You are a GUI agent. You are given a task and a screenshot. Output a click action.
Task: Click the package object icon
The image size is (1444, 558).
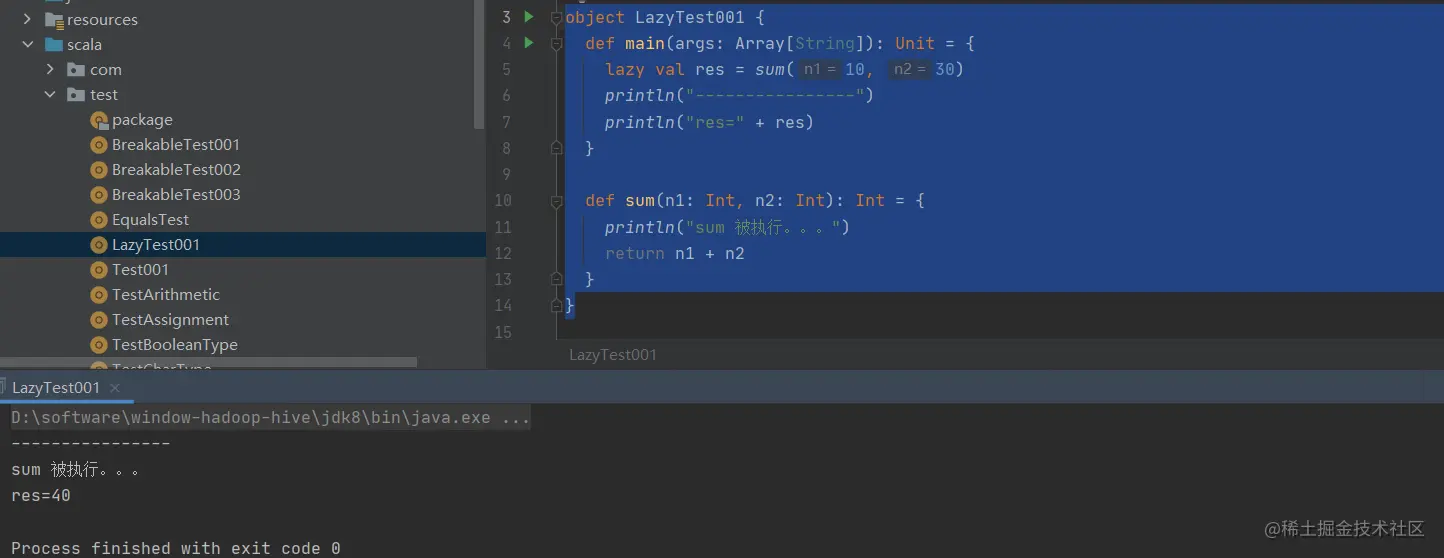click(x=98, y=120)
